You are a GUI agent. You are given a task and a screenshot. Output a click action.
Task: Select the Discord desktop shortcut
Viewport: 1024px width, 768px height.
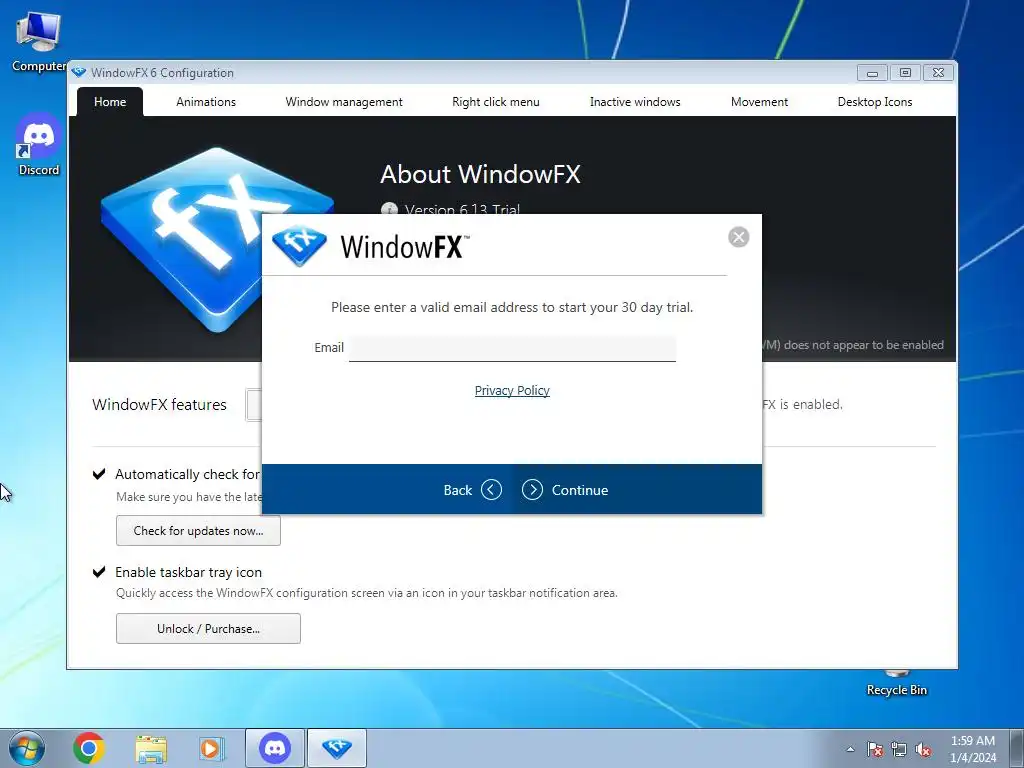point(39,145)
